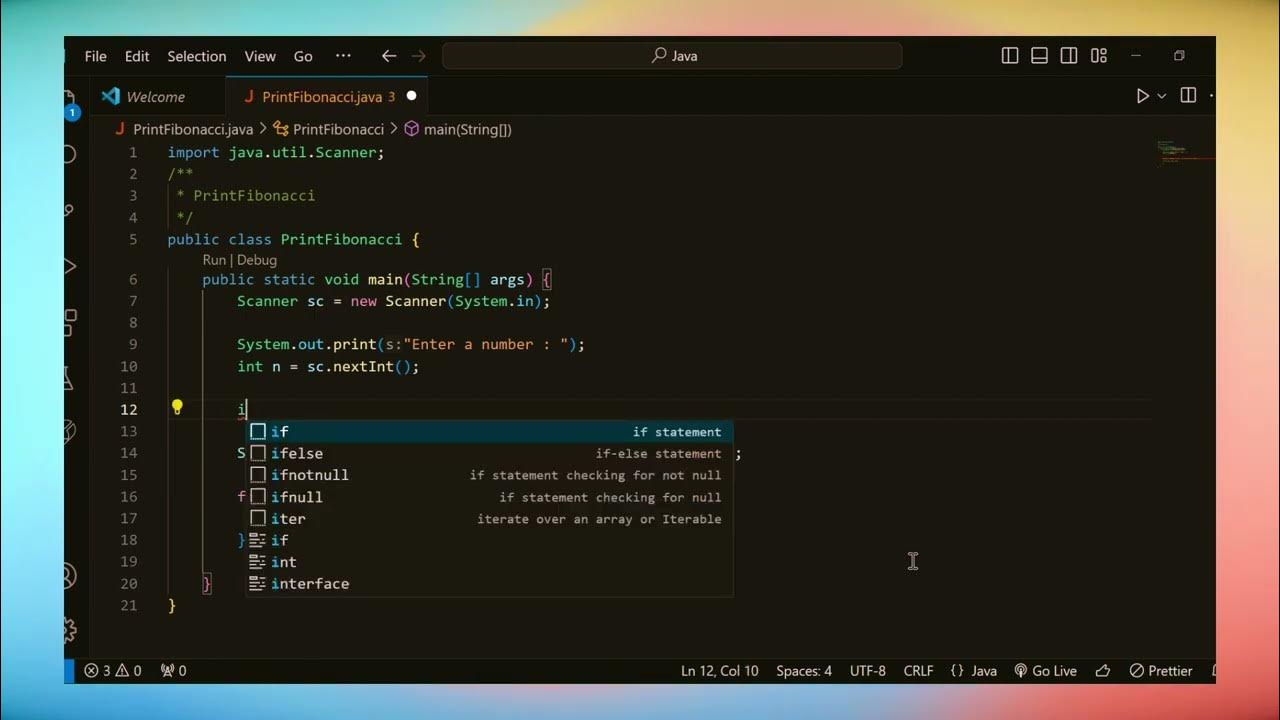Click the unsaved dot on PrintFibonacci.java tab
1280x720 pixels.
point(411,97)
